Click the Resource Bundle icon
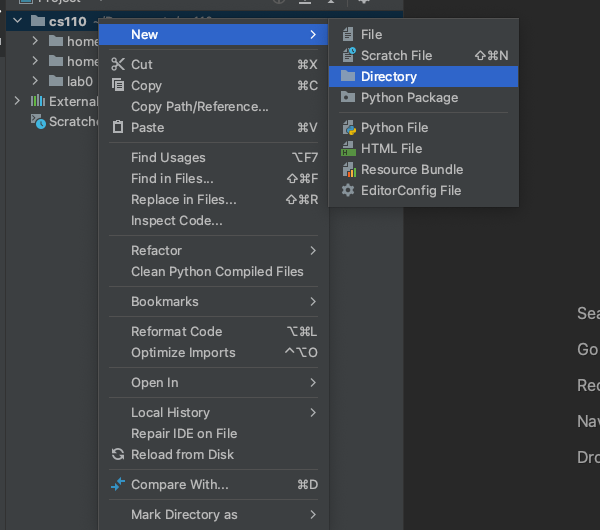The width and height of the screenshot is (600, 530). click(x=349, y=170)
